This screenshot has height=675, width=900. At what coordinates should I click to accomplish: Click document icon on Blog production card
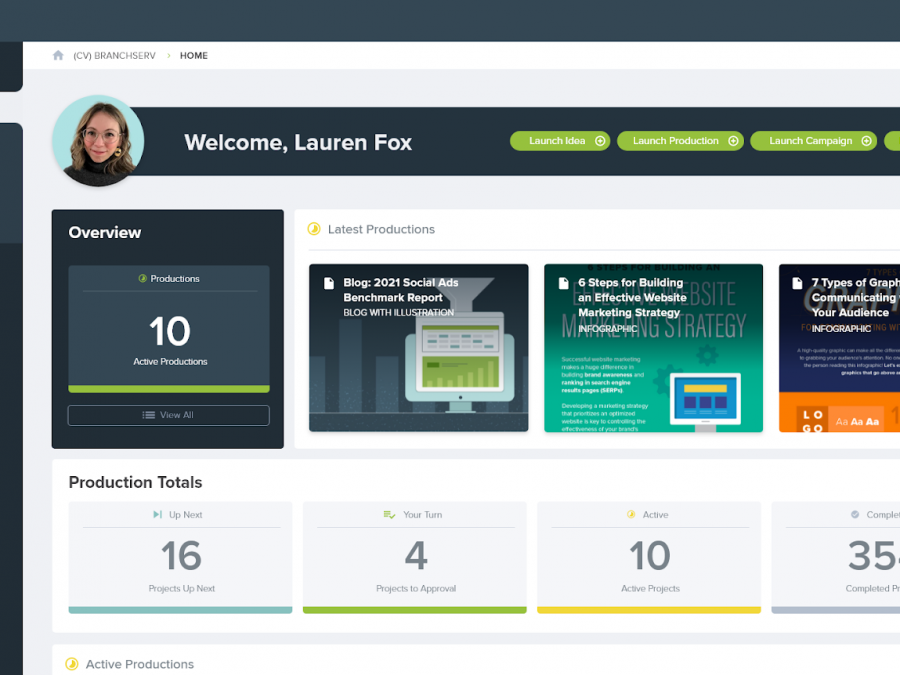point(329,284)
